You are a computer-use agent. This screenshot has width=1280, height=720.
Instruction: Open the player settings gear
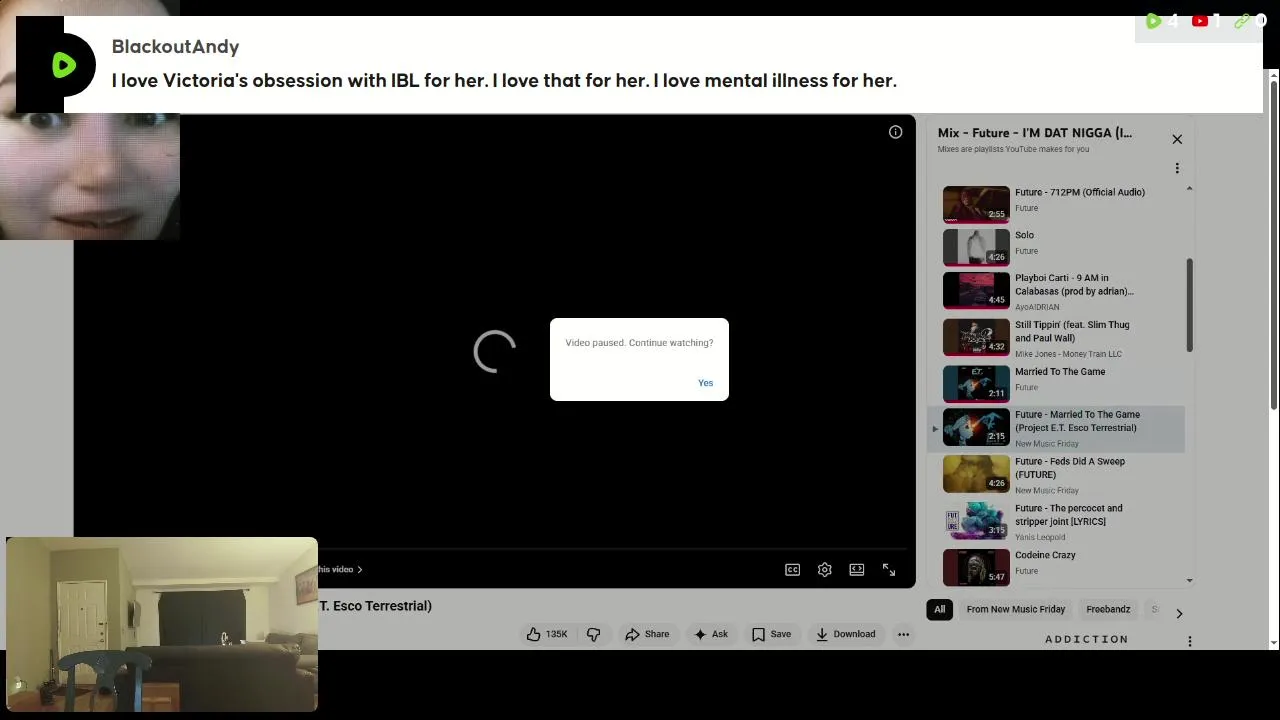824,569
